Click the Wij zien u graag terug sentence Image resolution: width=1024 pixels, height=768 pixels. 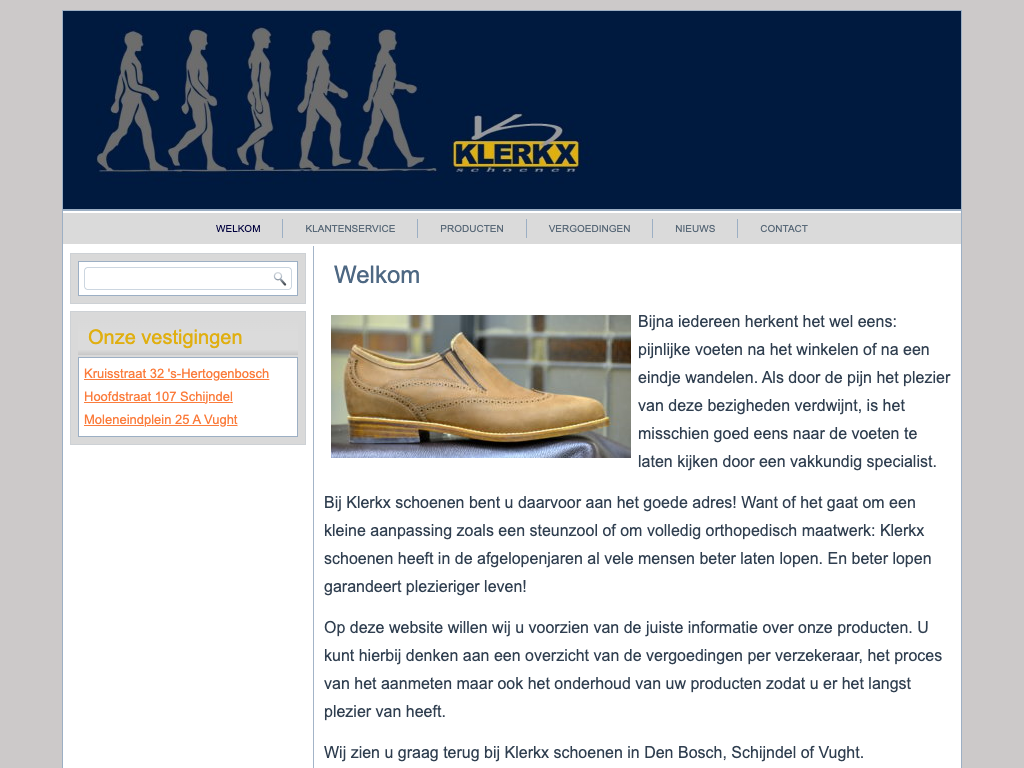(593, 752)
